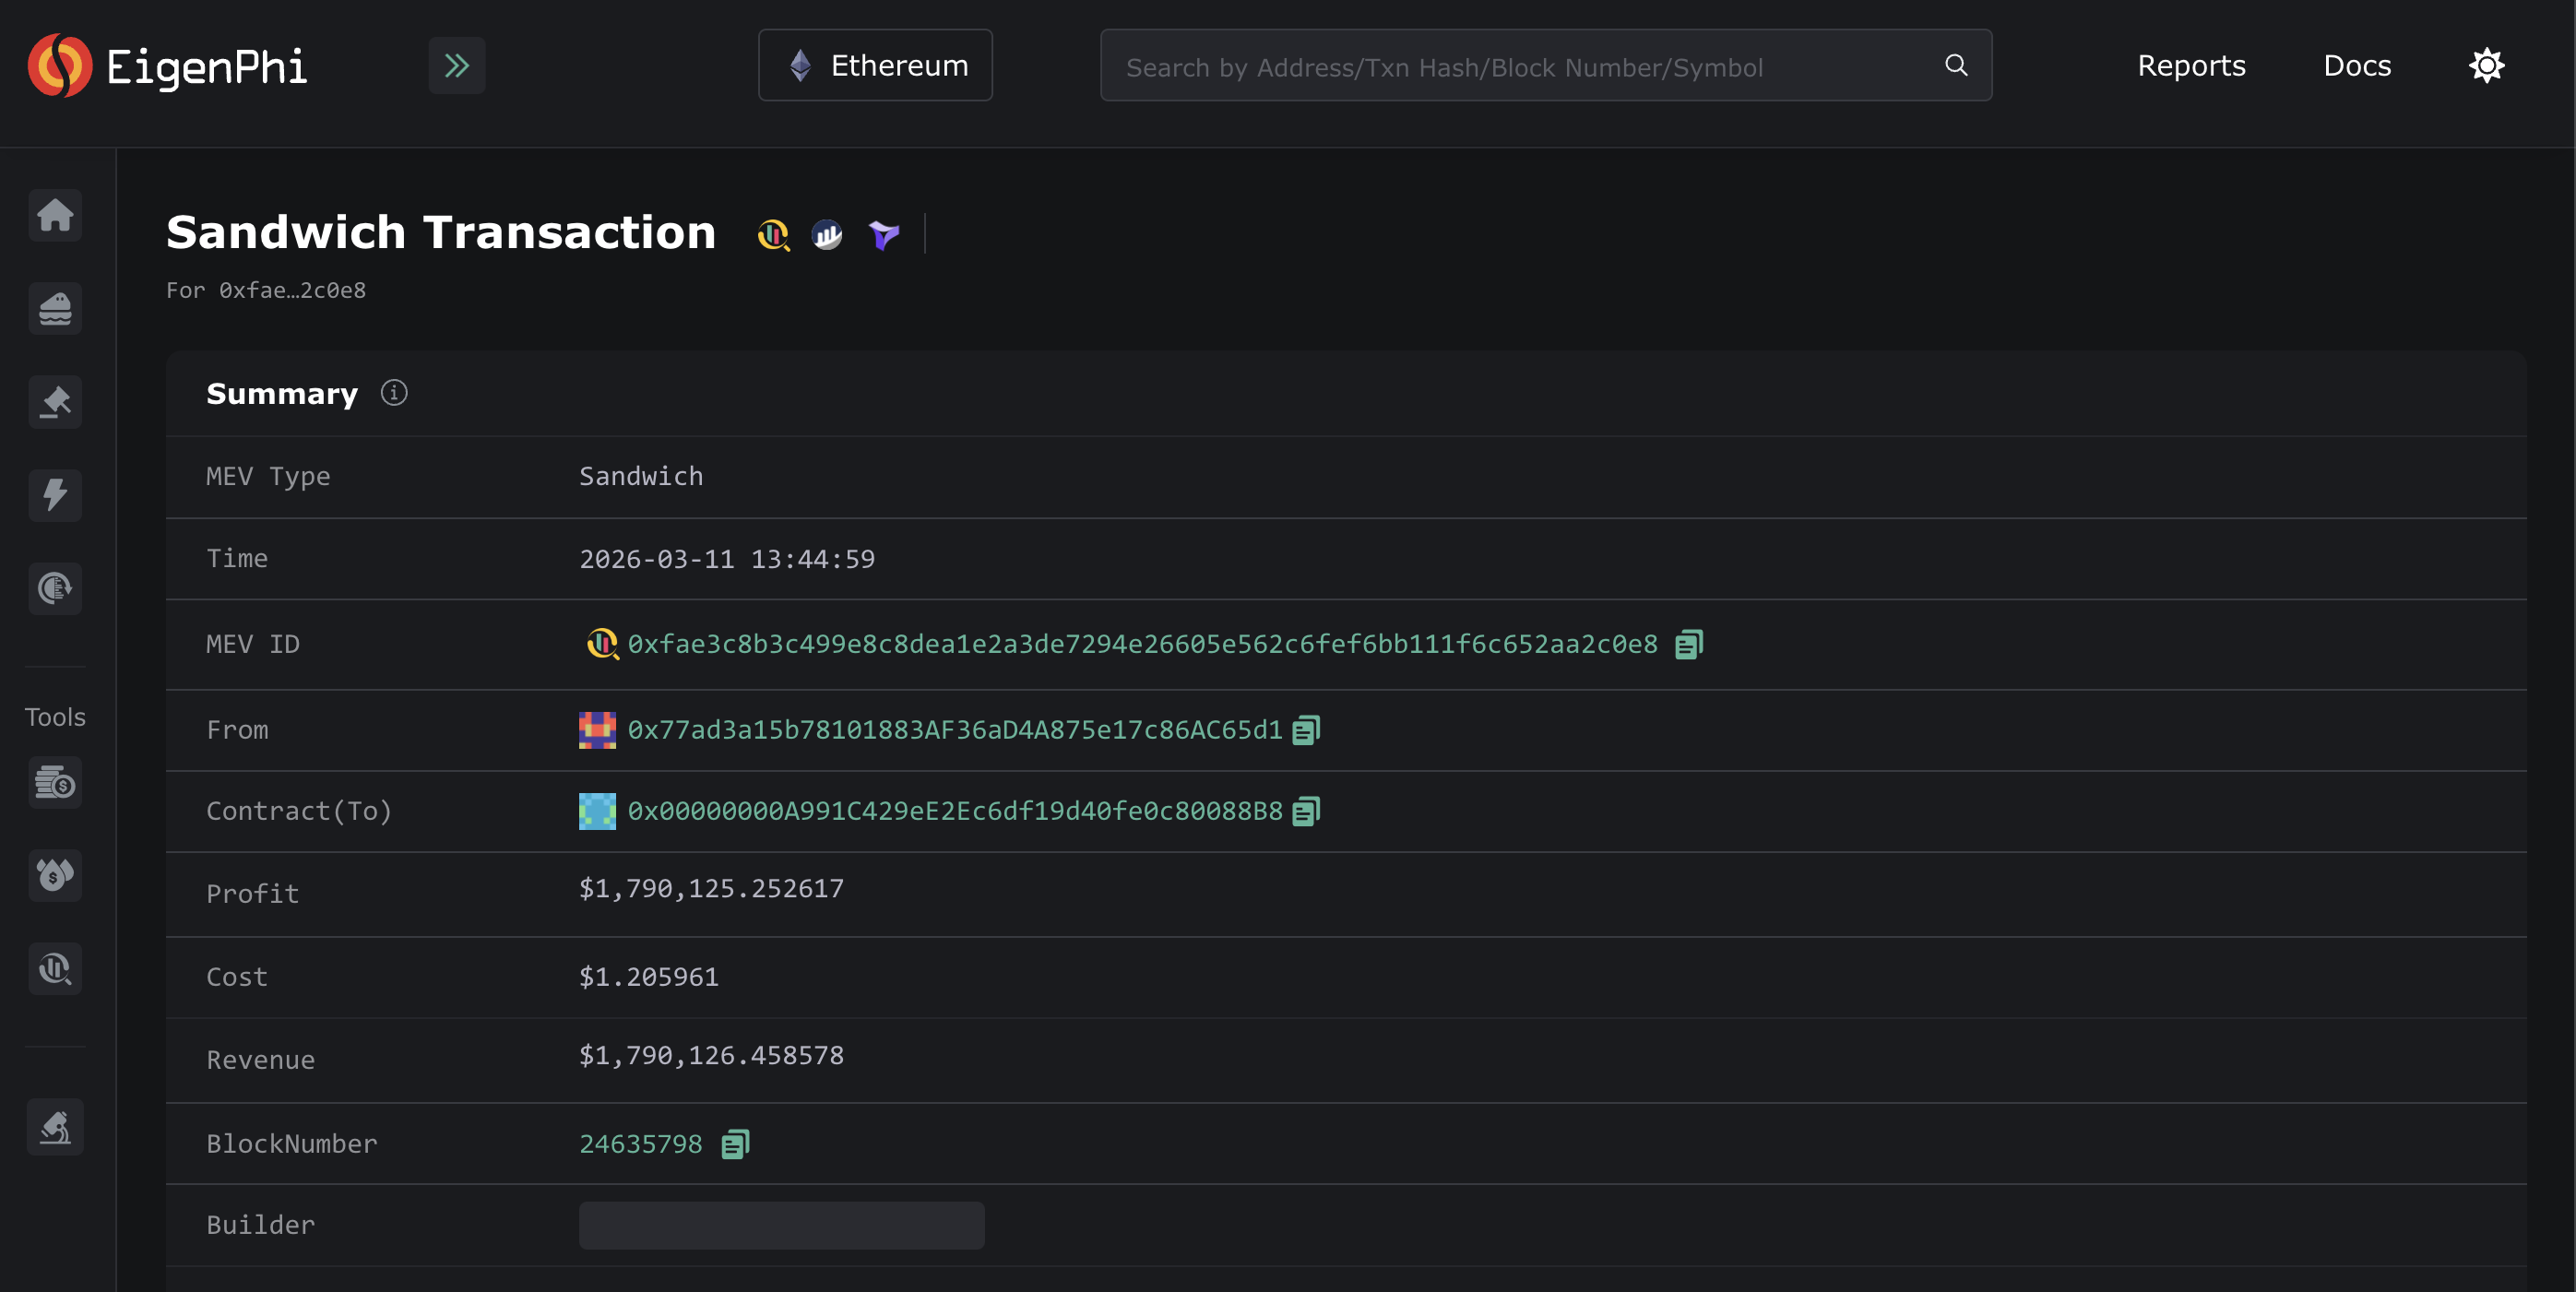
Task: Open the Ethereum chain selector
Action: click(x=875, y=66)
